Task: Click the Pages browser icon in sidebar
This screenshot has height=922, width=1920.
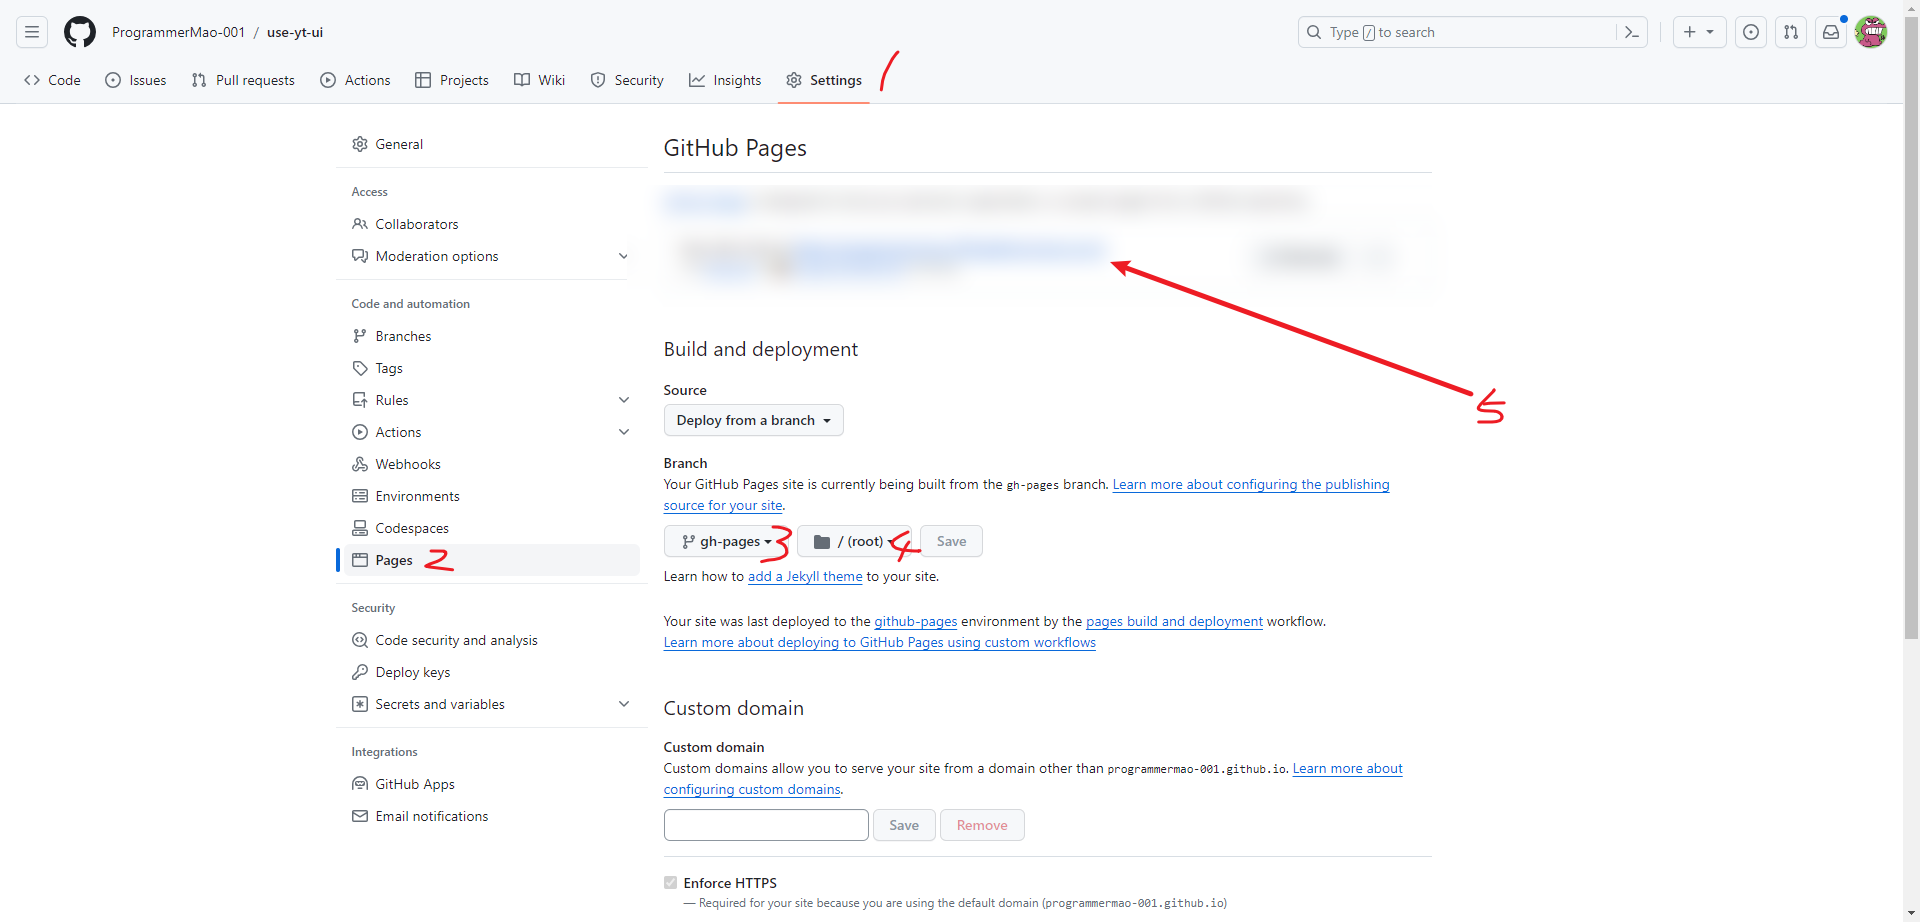Action: pos(360,560)
